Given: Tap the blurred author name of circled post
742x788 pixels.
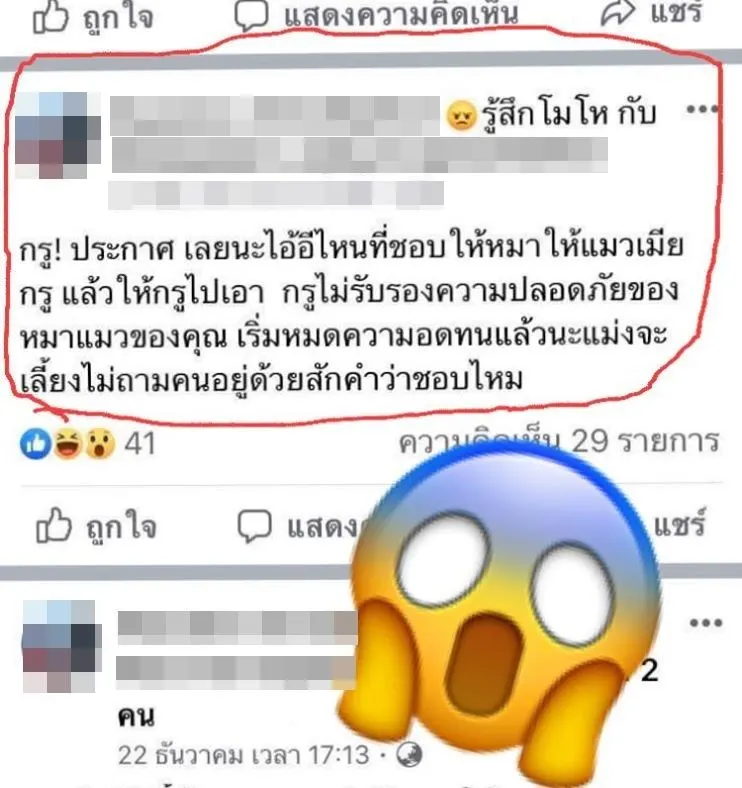Looking at the screenshot, I should pos(274,115).
